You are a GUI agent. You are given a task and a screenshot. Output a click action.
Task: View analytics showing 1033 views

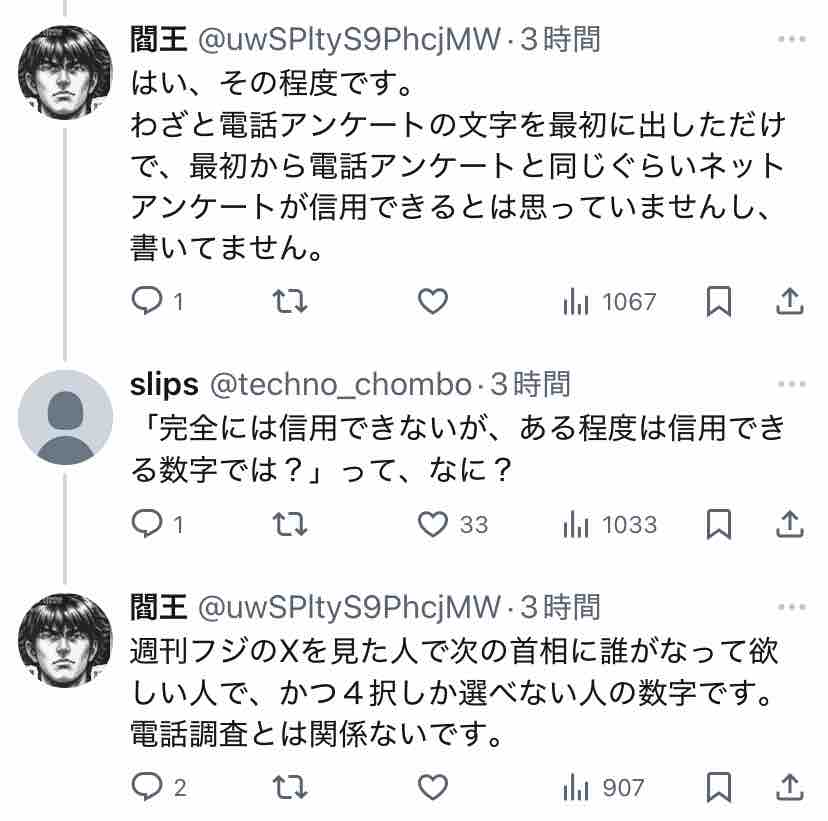click(x=610, y=525)
